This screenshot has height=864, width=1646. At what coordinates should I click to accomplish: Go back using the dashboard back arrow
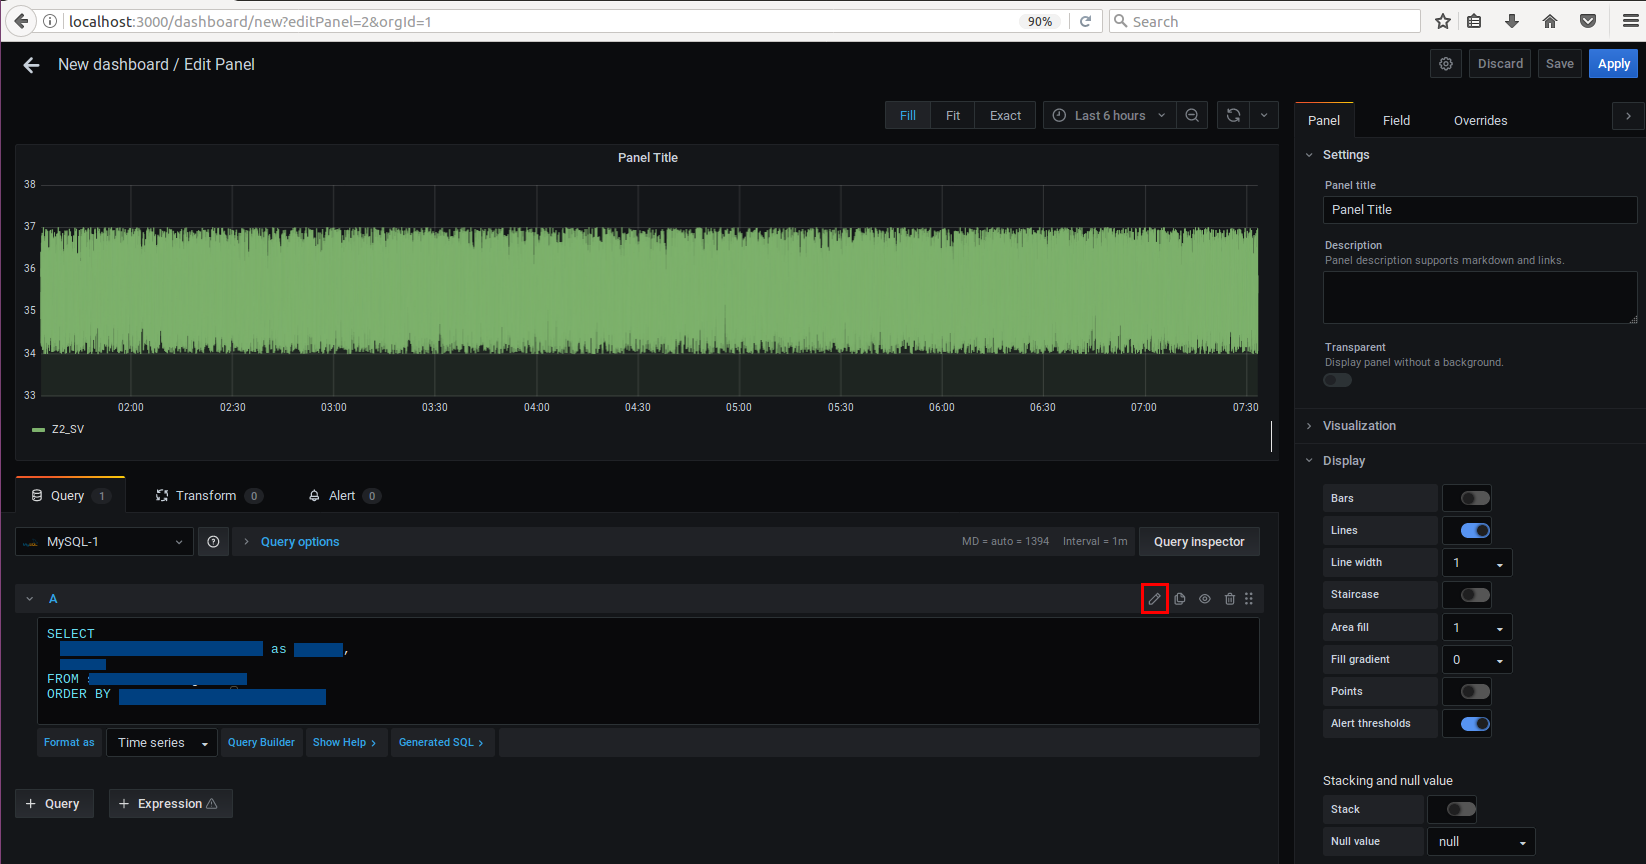point(31,65)
